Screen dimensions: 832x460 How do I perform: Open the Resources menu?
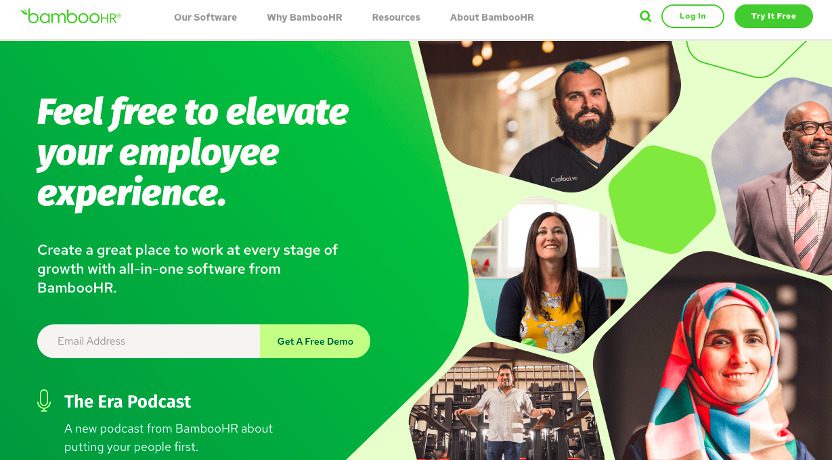coord(396,17)
